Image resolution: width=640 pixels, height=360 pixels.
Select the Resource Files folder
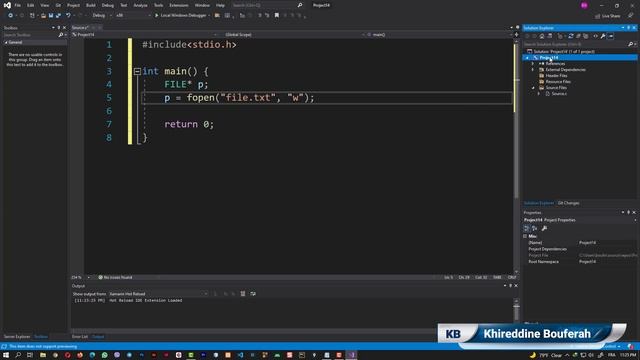click(x=558, y=82)
